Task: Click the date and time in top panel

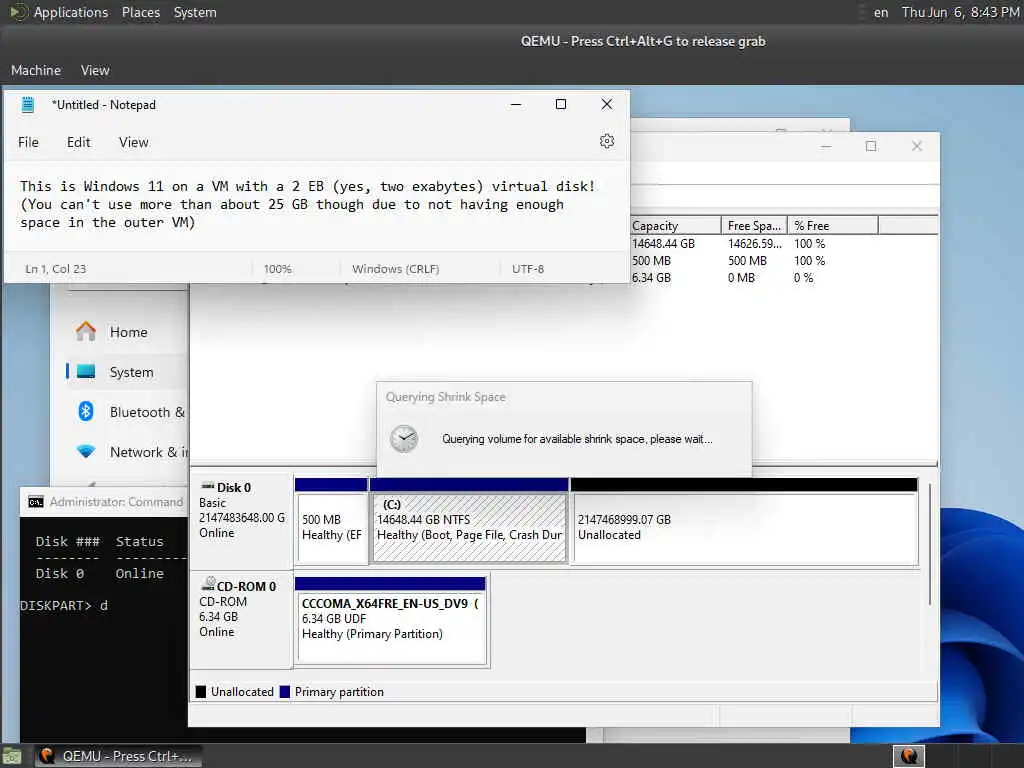Action: (960, 12)
